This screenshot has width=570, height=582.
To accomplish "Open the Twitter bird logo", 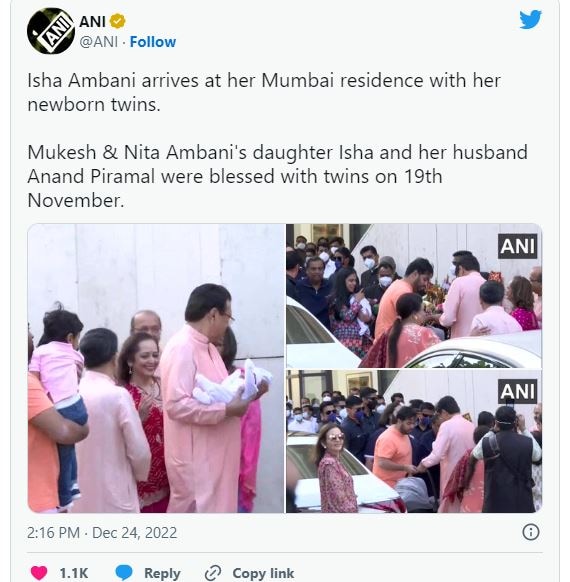I will pos(530,20).
